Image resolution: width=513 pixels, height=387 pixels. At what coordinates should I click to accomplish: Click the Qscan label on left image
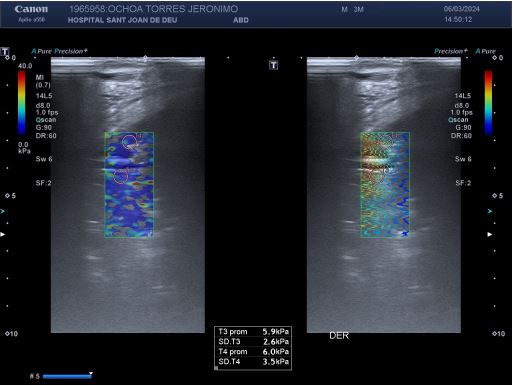[x=46, y=120]
